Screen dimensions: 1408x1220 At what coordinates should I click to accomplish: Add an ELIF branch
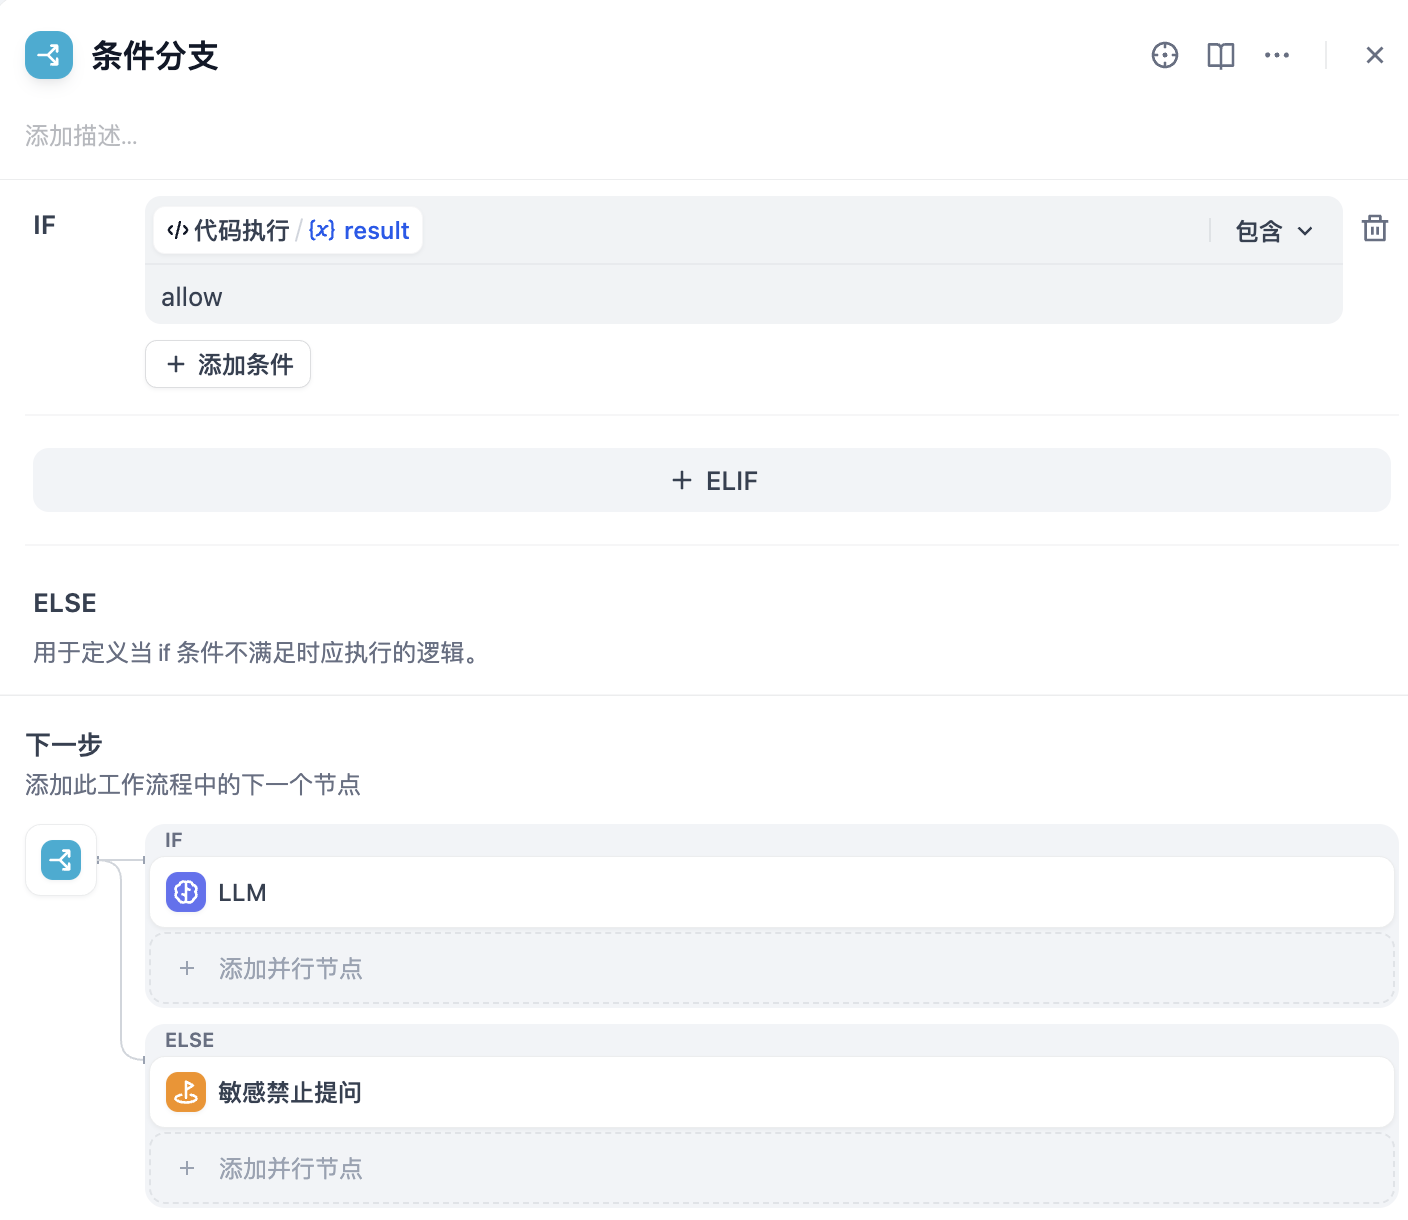[x=712, y=481]
